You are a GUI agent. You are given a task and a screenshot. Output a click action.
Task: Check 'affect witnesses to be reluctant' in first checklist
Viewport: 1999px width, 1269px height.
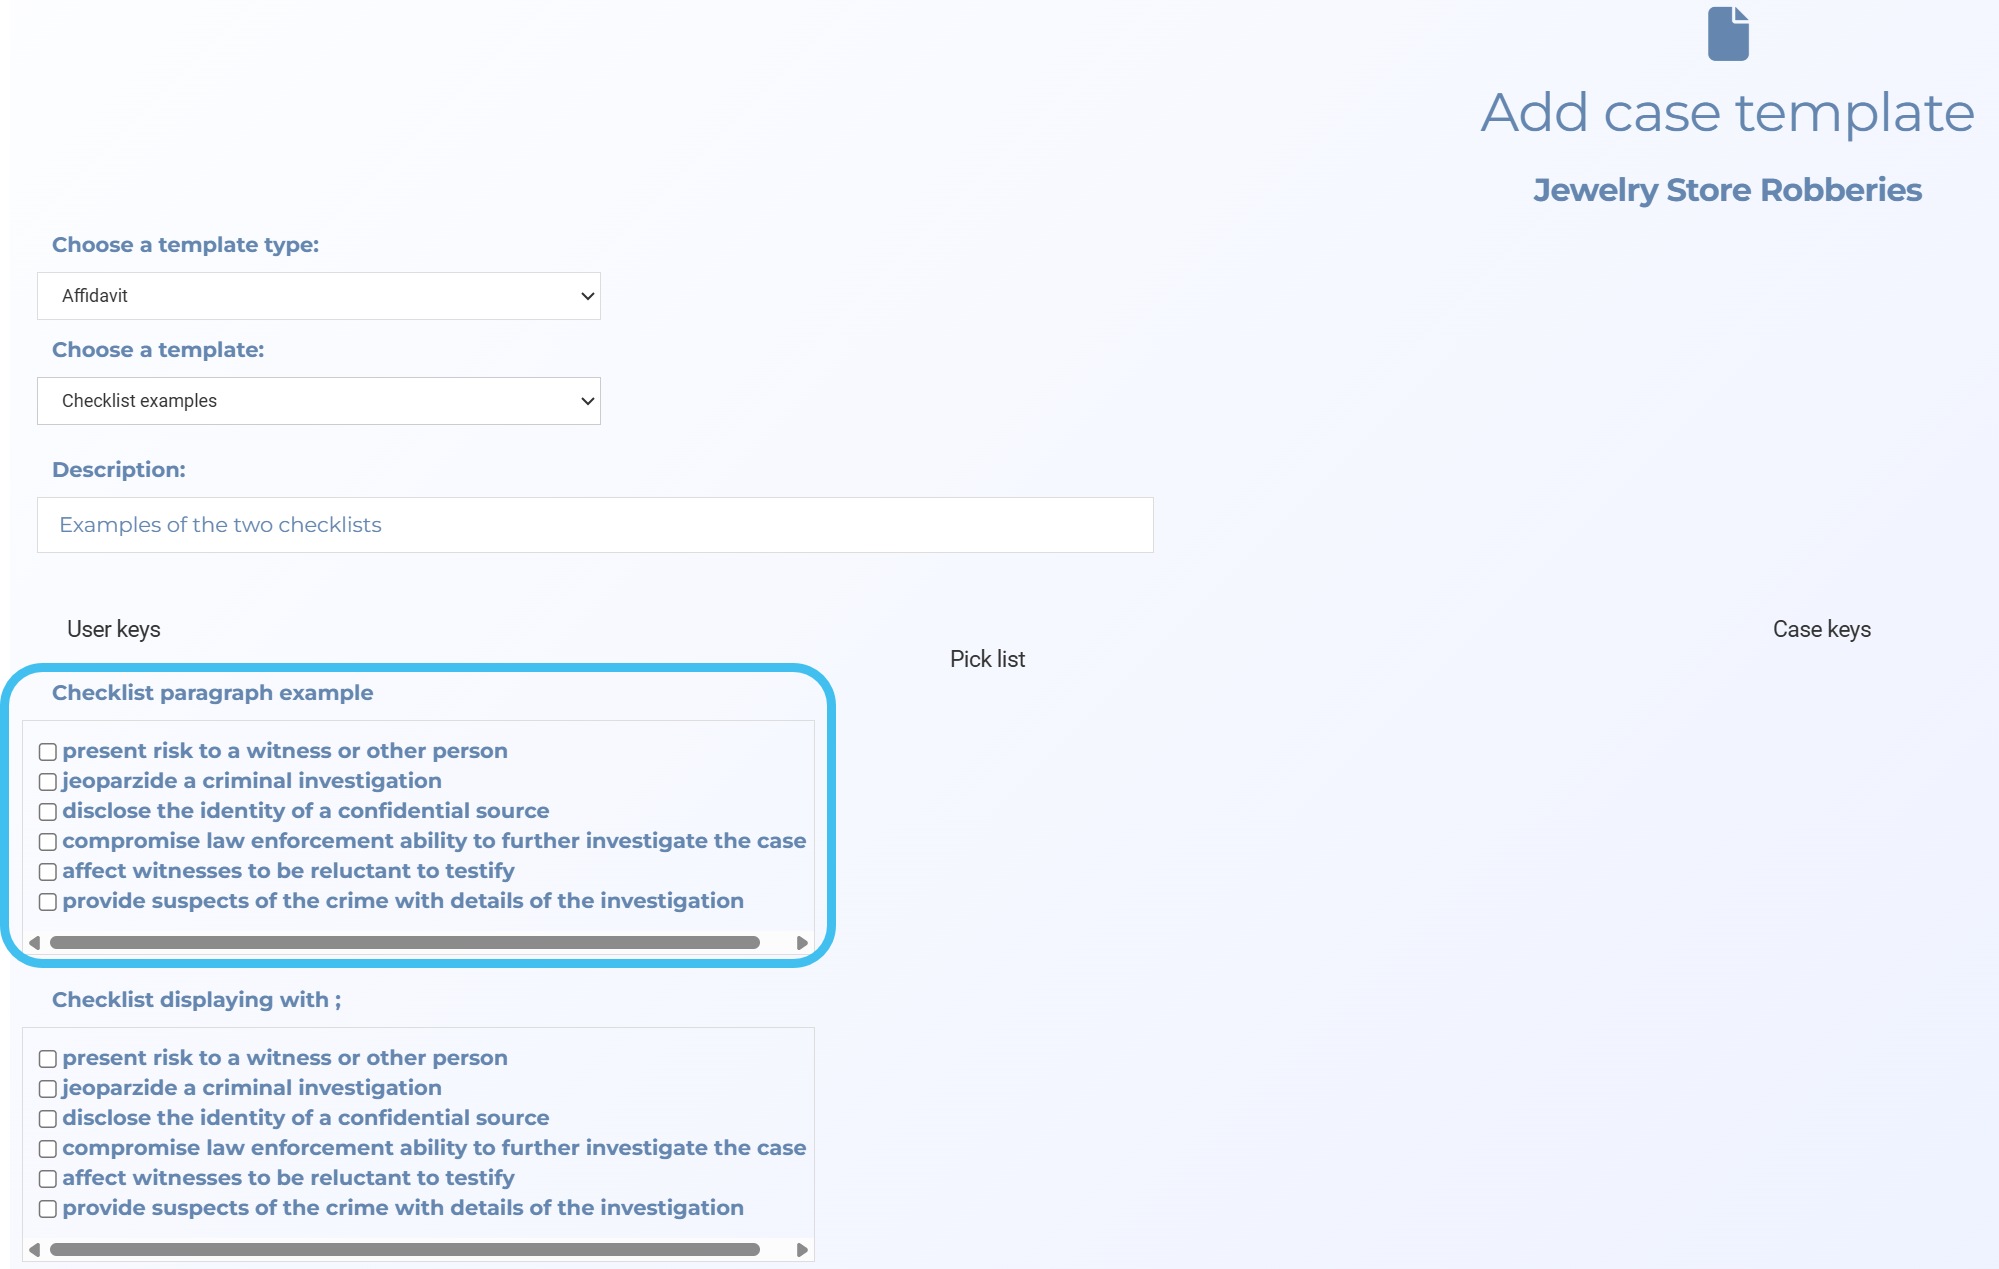[x=48, y=872]
